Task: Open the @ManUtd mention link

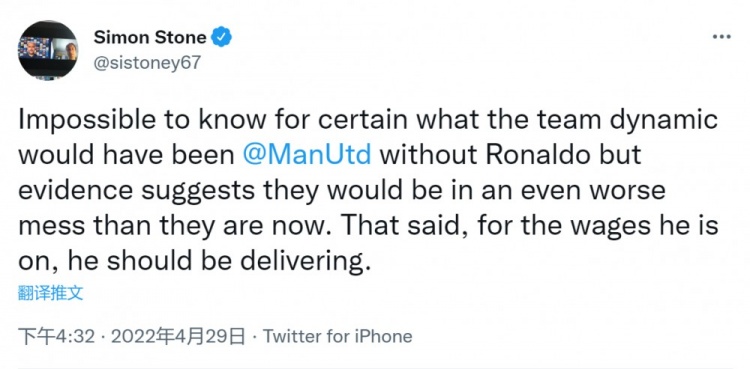Action: [307, 156]
